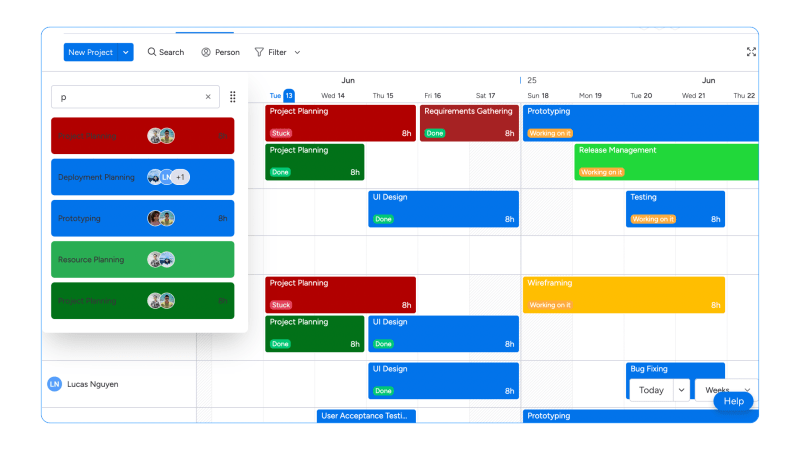Click the search input containing p
This screenshot has width=800, height=450.
coord(135,97)
